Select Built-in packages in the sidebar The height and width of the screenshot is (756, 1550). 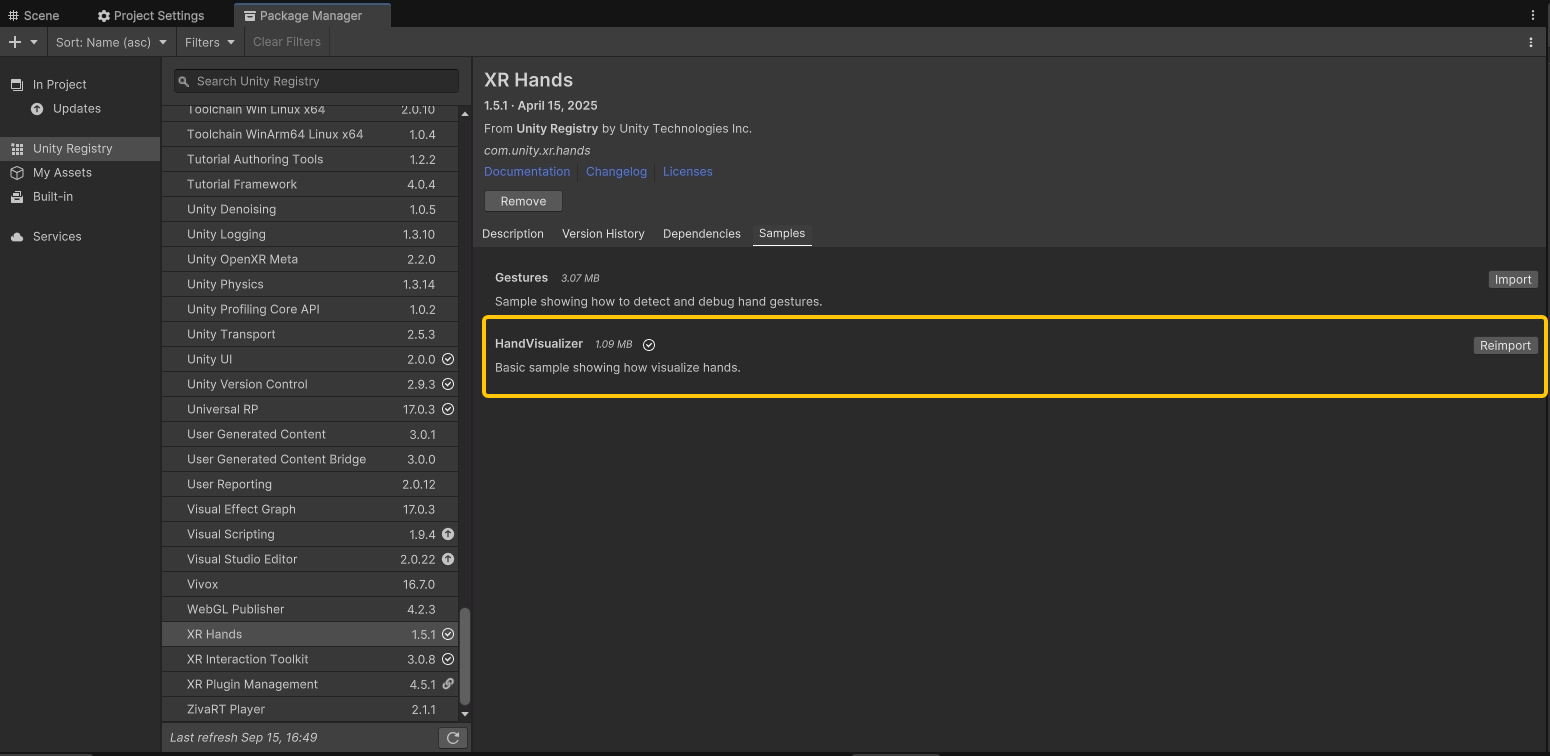tap(52, 197)
